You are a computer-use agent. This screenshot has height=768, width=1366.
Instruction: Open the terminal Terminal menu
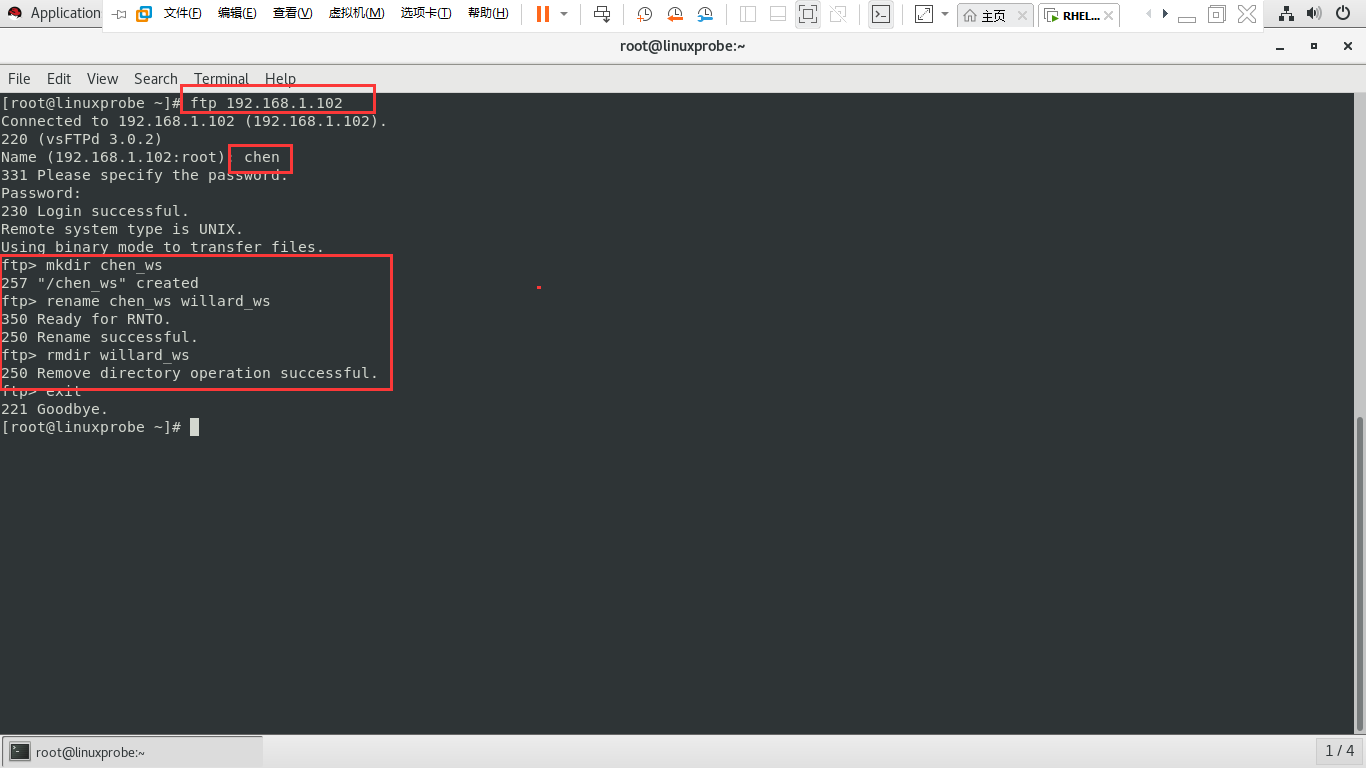coord(221,79)
